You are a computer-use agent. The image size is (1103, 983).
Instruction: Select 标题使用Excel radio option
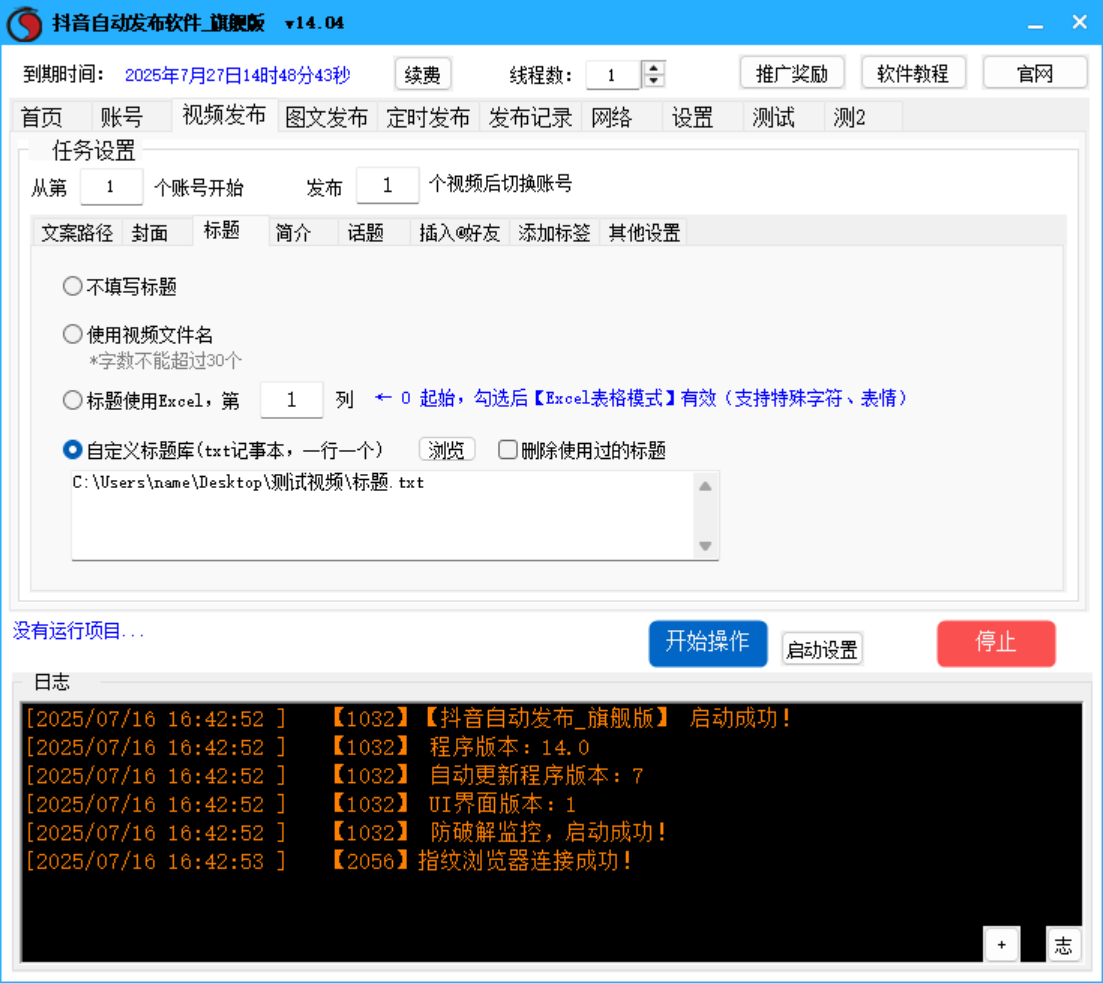click(151, 400)
